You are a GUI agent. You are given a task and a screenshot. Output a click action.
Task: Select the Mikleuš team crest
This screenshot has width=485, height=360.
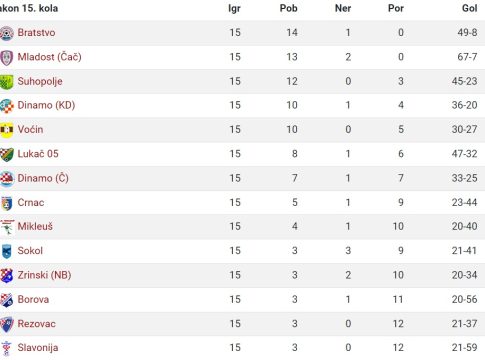pos(6,227)
